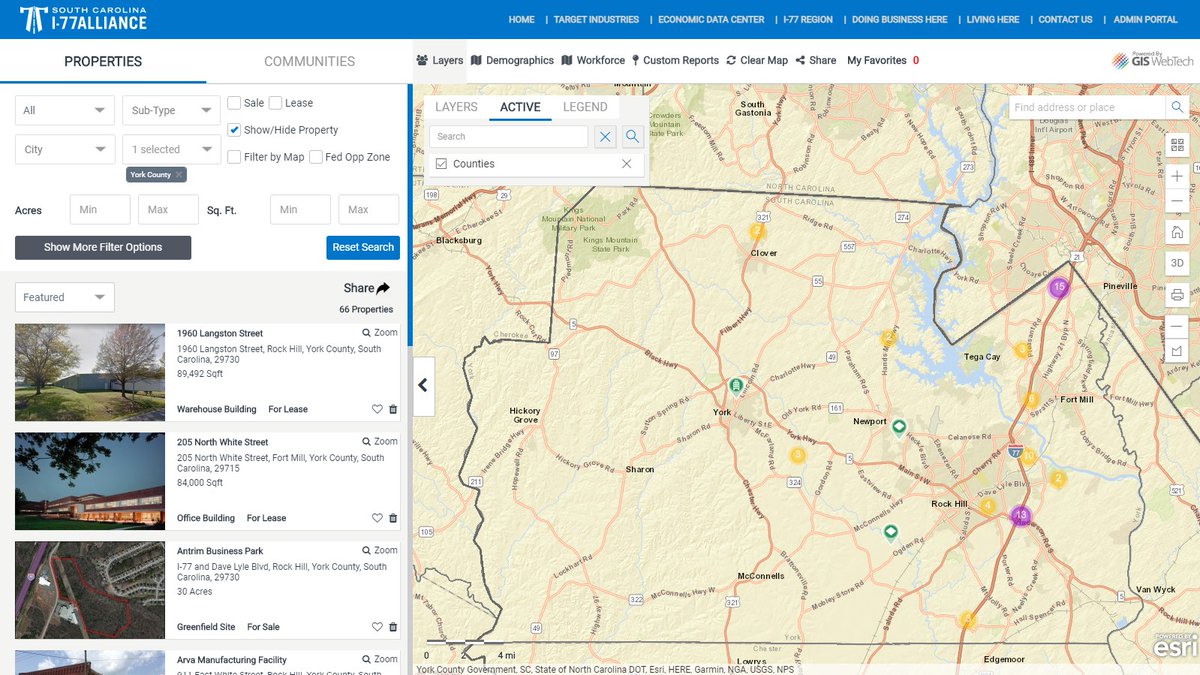Zoom to Antrim Business Park property
Viewport: 1200px width, 675px height.
pos(380,551)
